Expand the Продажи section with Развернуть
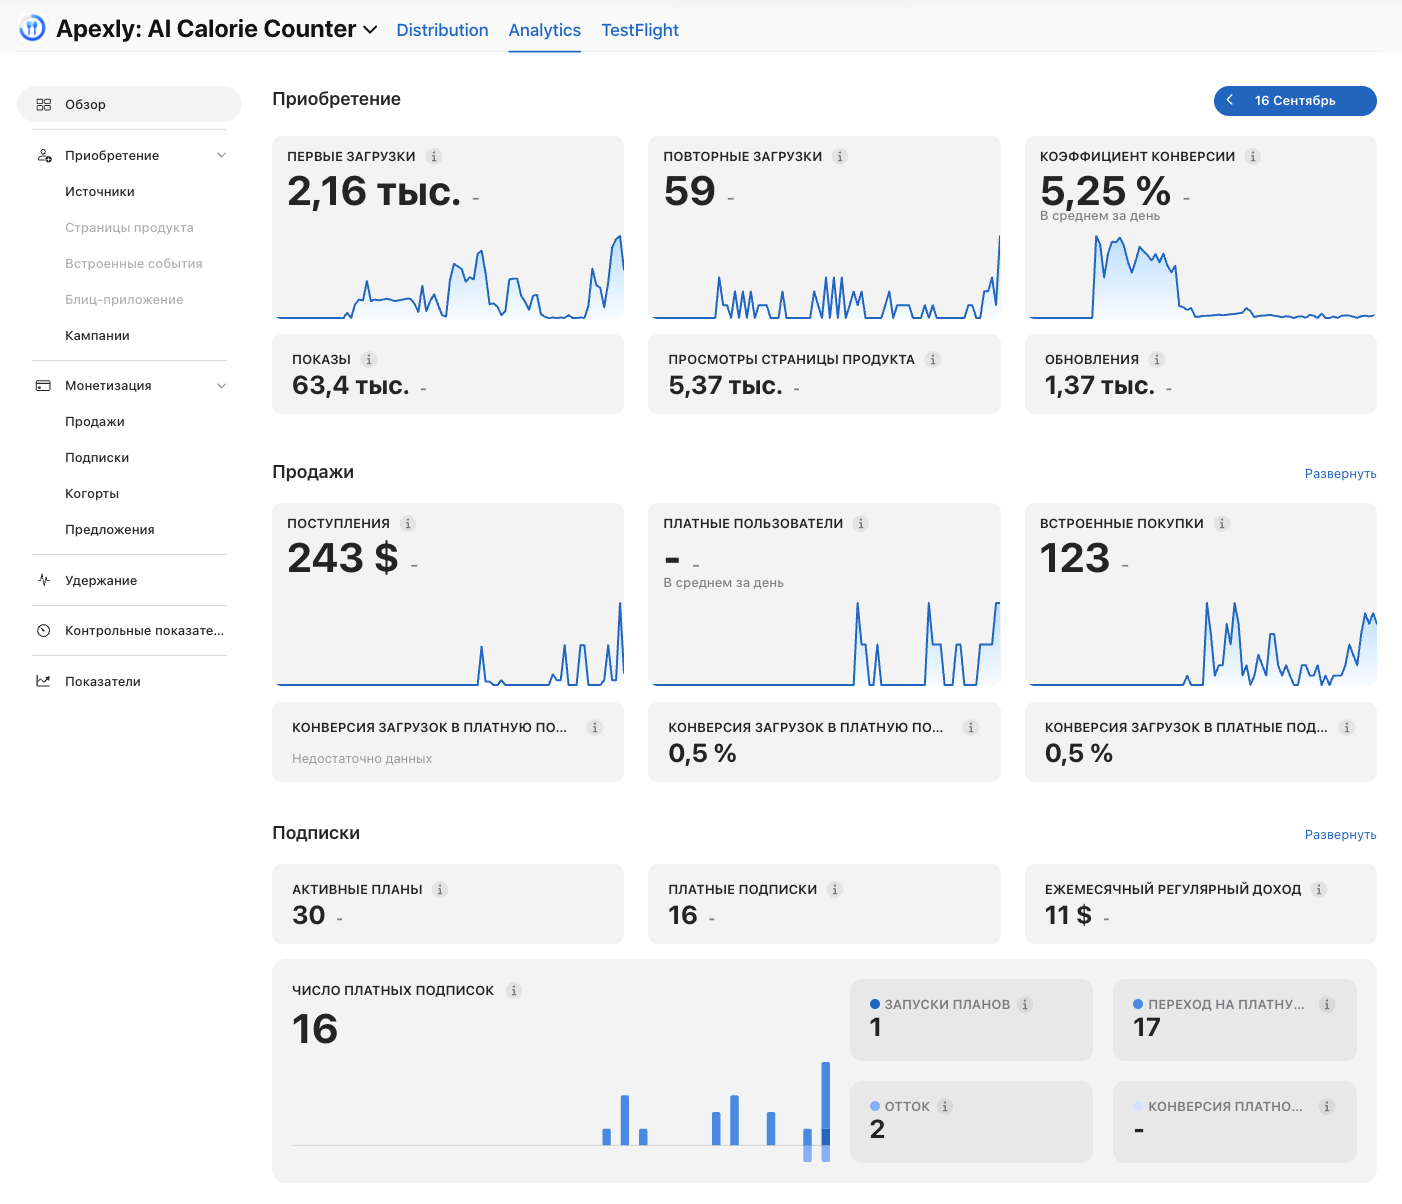 click(x=1340, y=473)
